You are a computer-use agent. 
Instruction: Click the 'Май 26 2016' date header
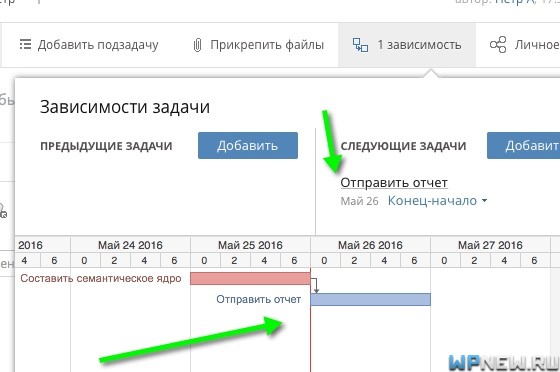pyautogui.click(x=370, y=245)
